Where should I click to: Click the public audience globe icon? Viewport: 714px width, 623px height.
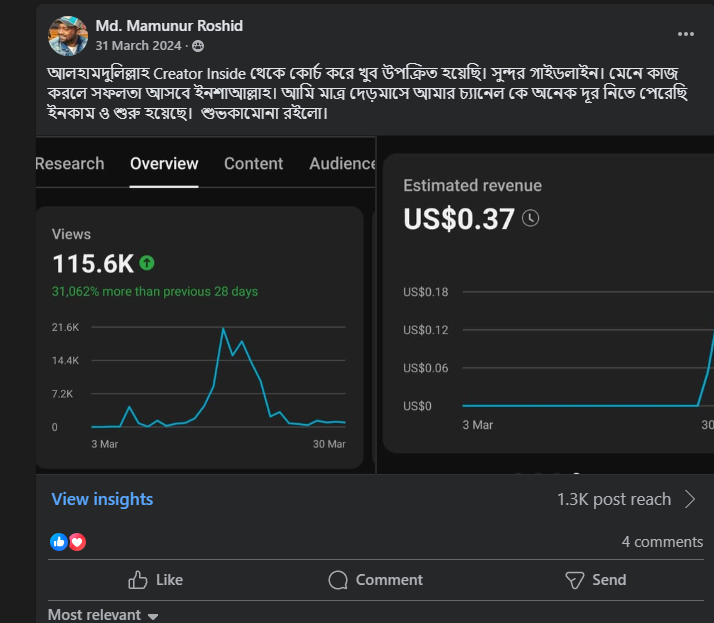pos(198,46)
